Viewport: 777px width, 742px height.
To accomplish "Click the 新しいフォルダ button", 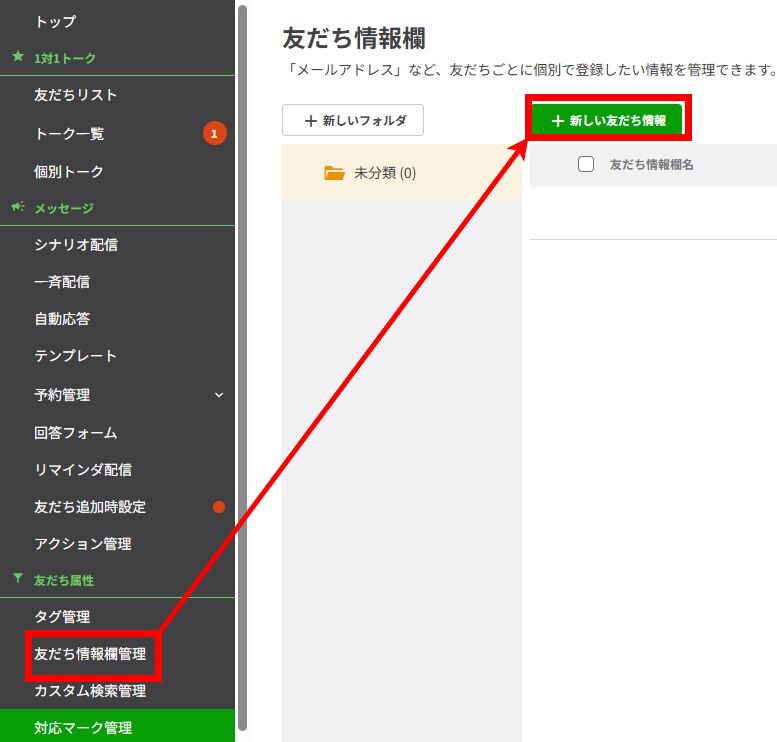I will tap(353, 120).
